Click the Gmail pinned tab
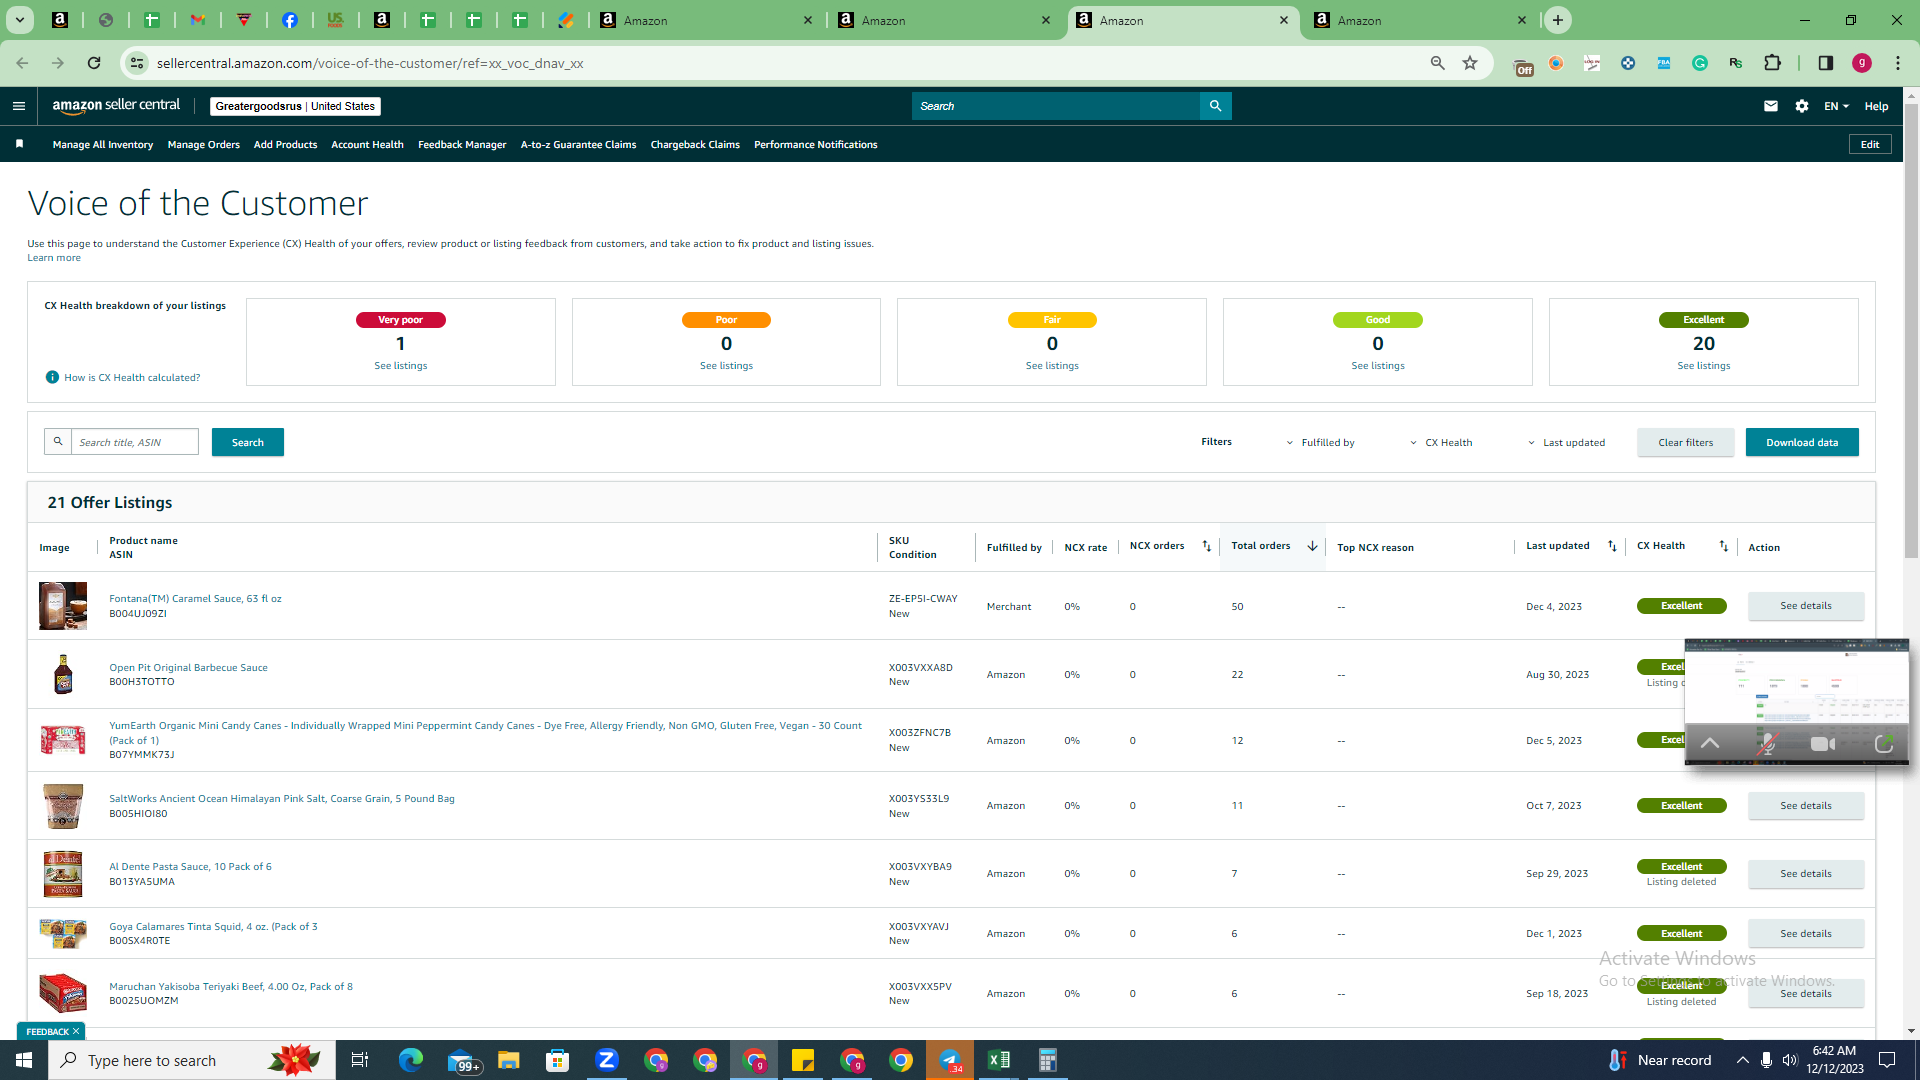Viewport: 1920px width, 1080px height. tap(198, 20)
